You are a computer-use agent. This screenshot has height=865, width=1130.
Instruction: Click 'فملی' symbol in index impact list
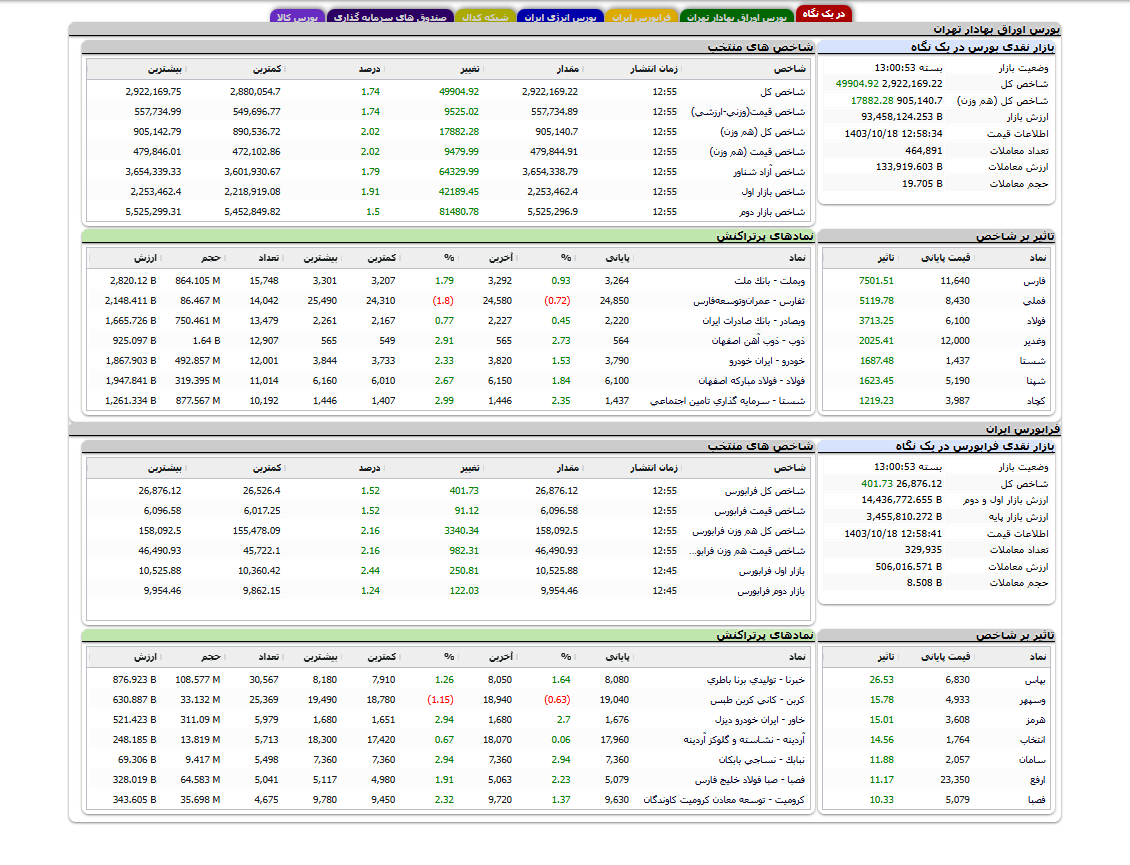pyautogui.click(x=1036, y=301)
